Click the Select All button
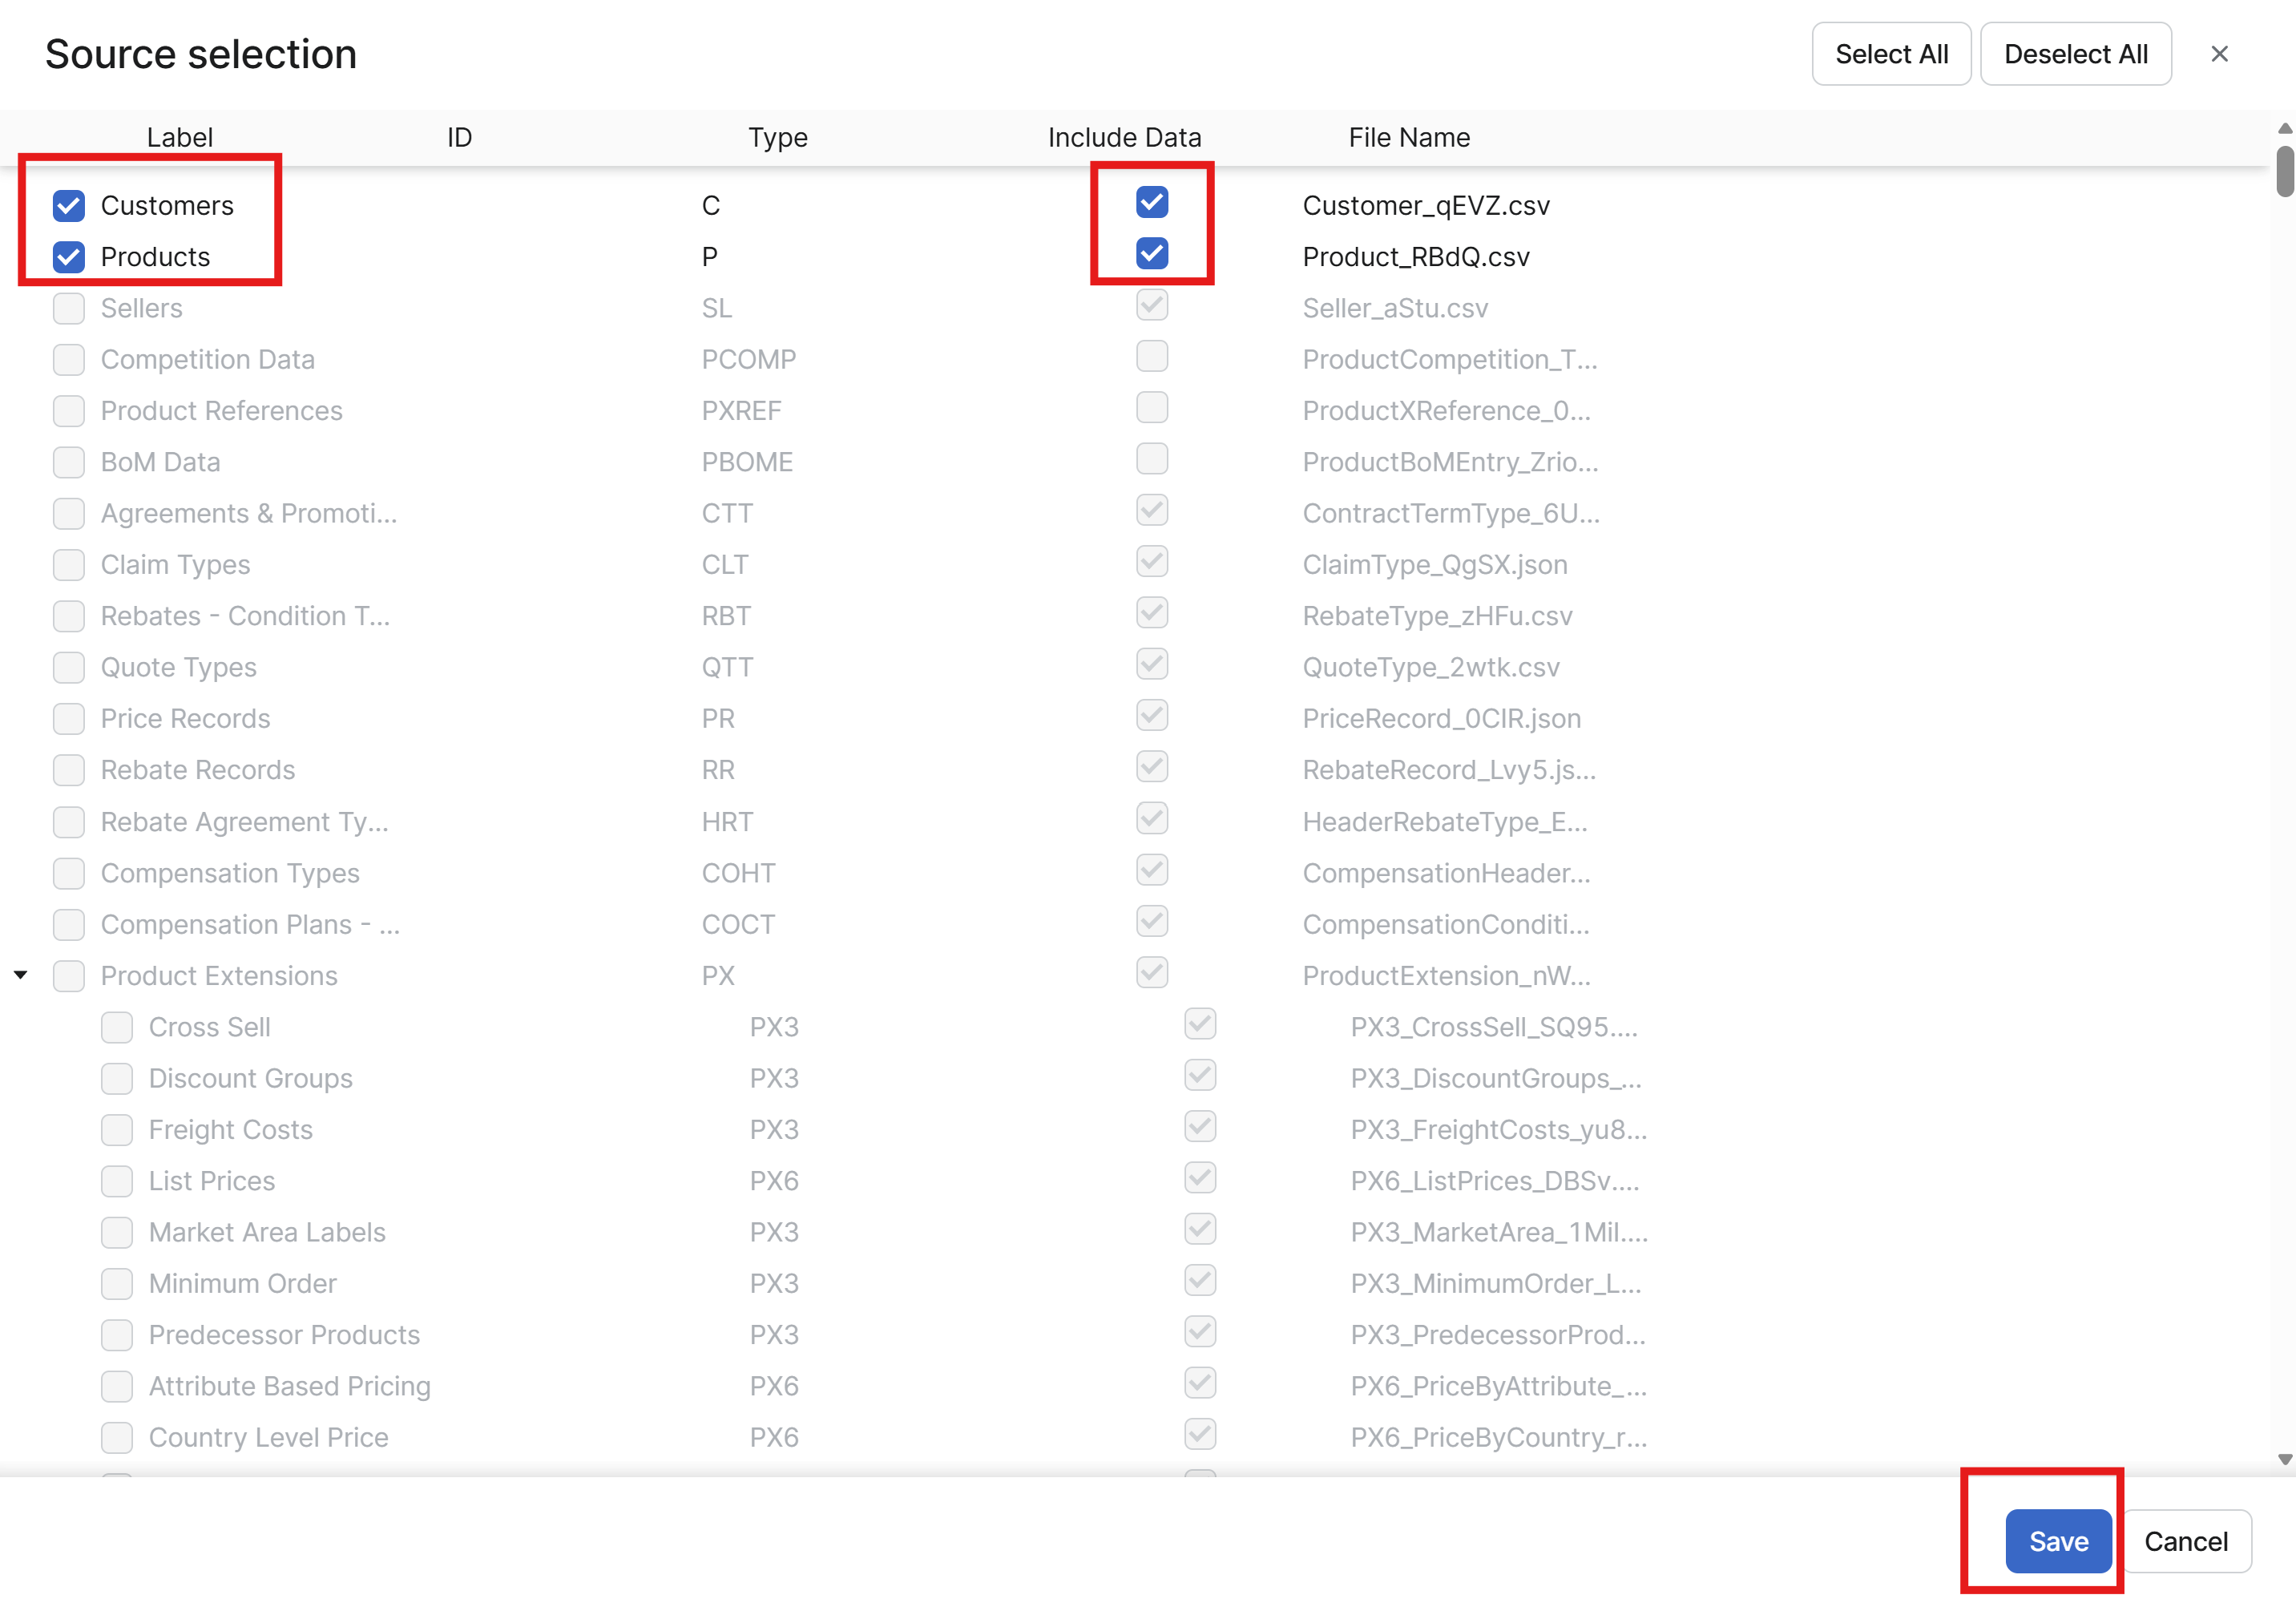Screen dimensions: 2296x1603 tap(1890, 54)
